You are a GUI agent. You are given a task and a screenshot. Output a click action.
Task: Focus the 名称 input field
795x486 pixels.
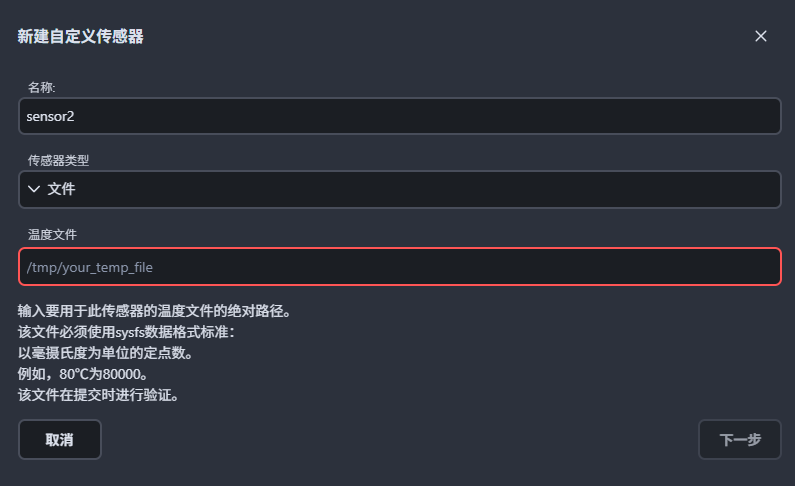click(x=399, y=116)
